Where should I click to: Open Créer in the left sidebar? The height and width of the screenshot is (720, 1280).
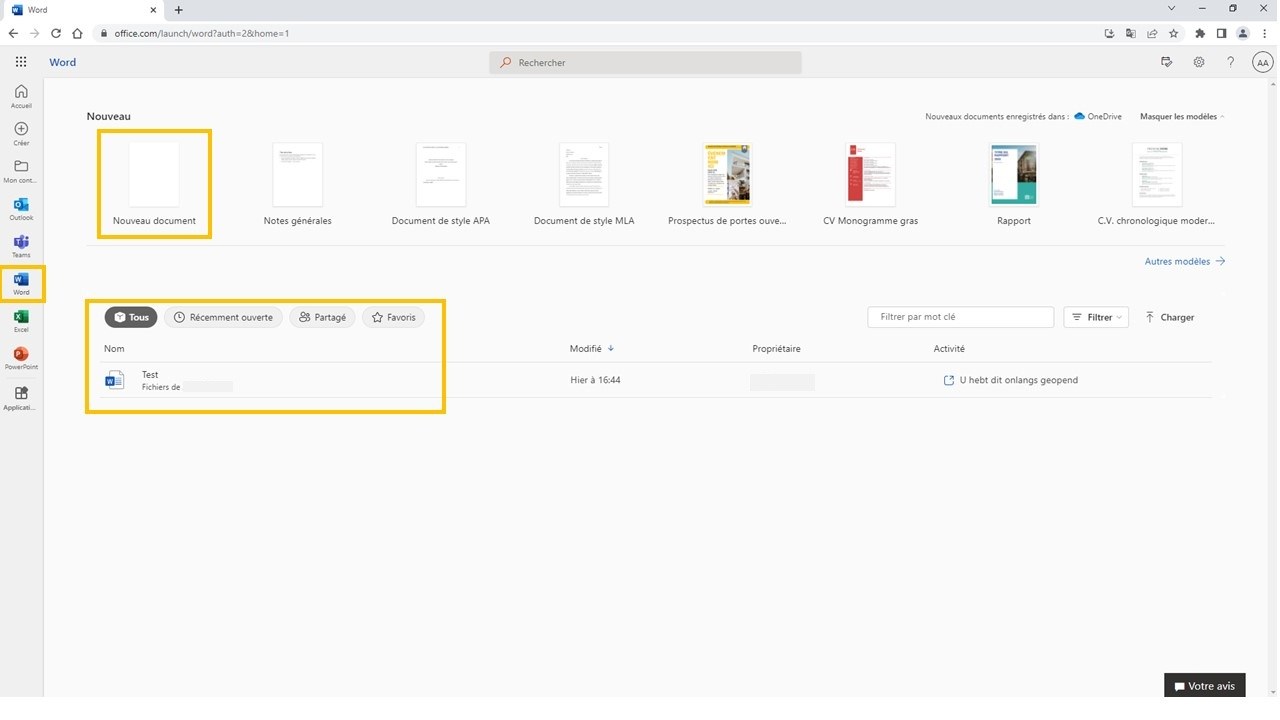click(21, 134)
